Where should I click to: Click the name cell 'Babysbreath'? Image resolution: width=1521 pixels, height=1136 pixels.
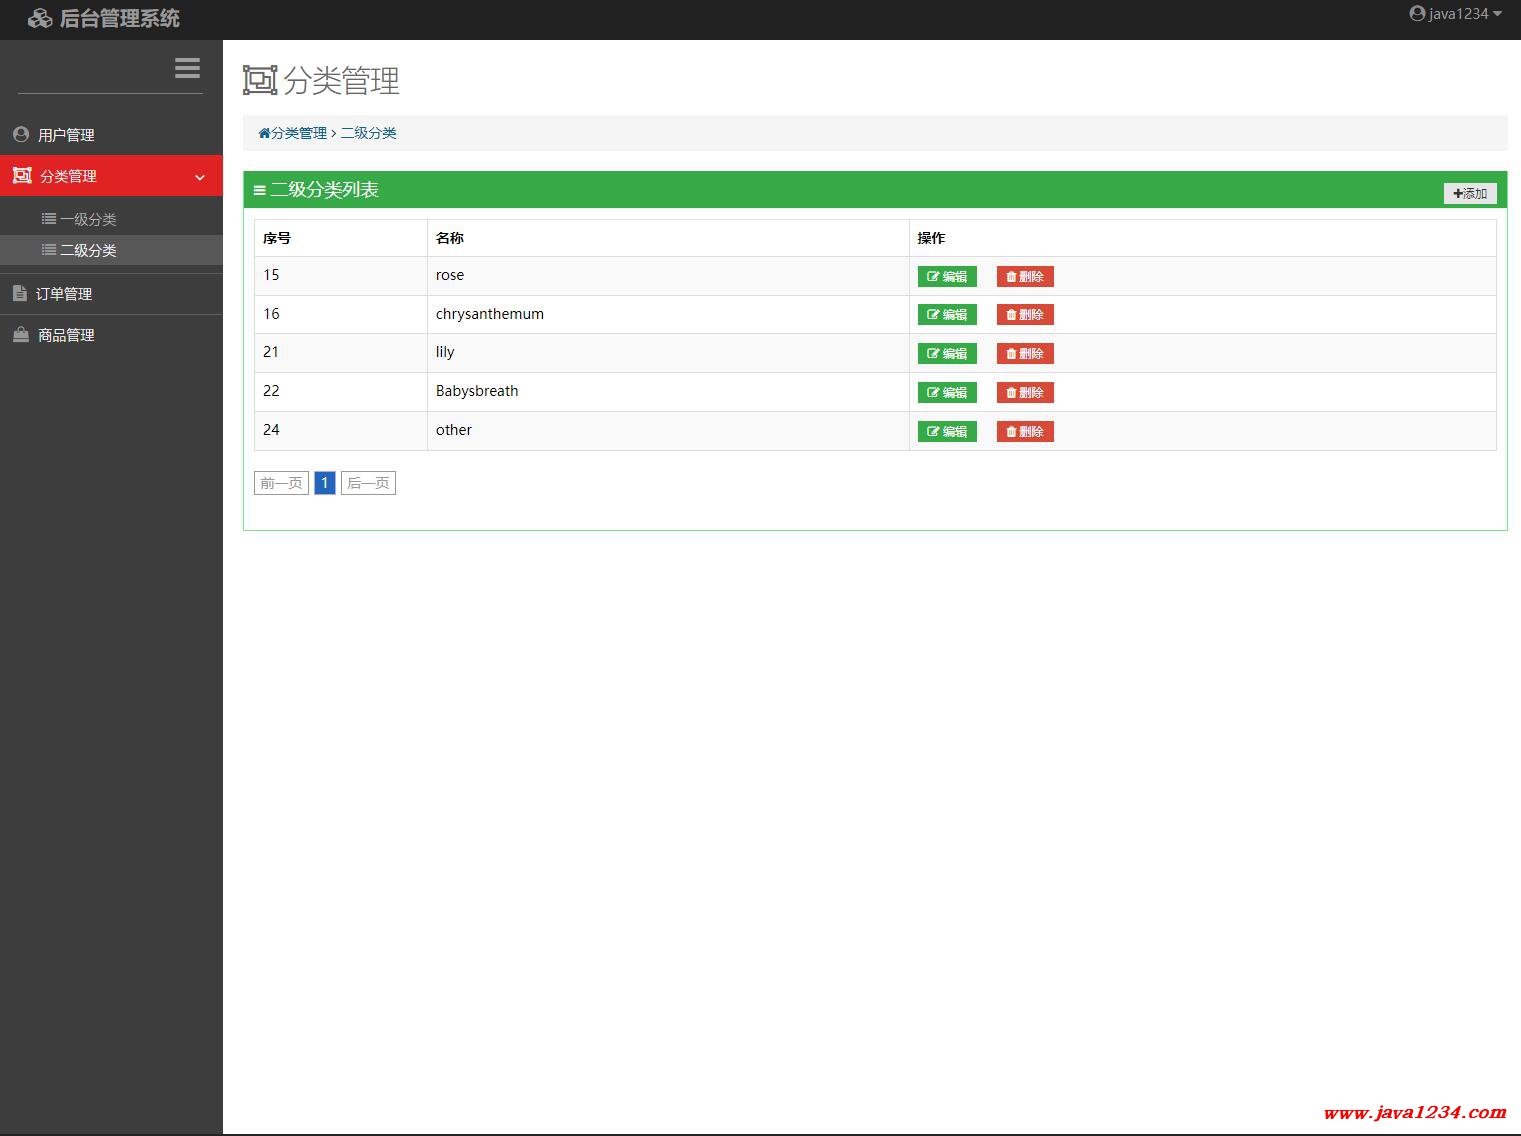coord(668,392)
